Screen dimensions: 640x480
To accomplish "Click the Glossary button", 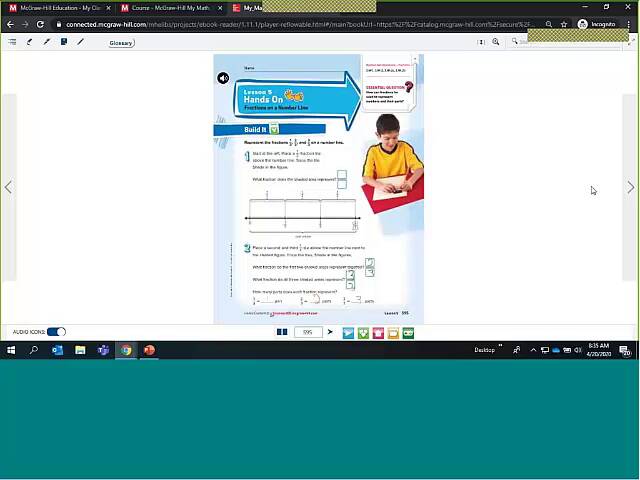I will pos(121,43).
